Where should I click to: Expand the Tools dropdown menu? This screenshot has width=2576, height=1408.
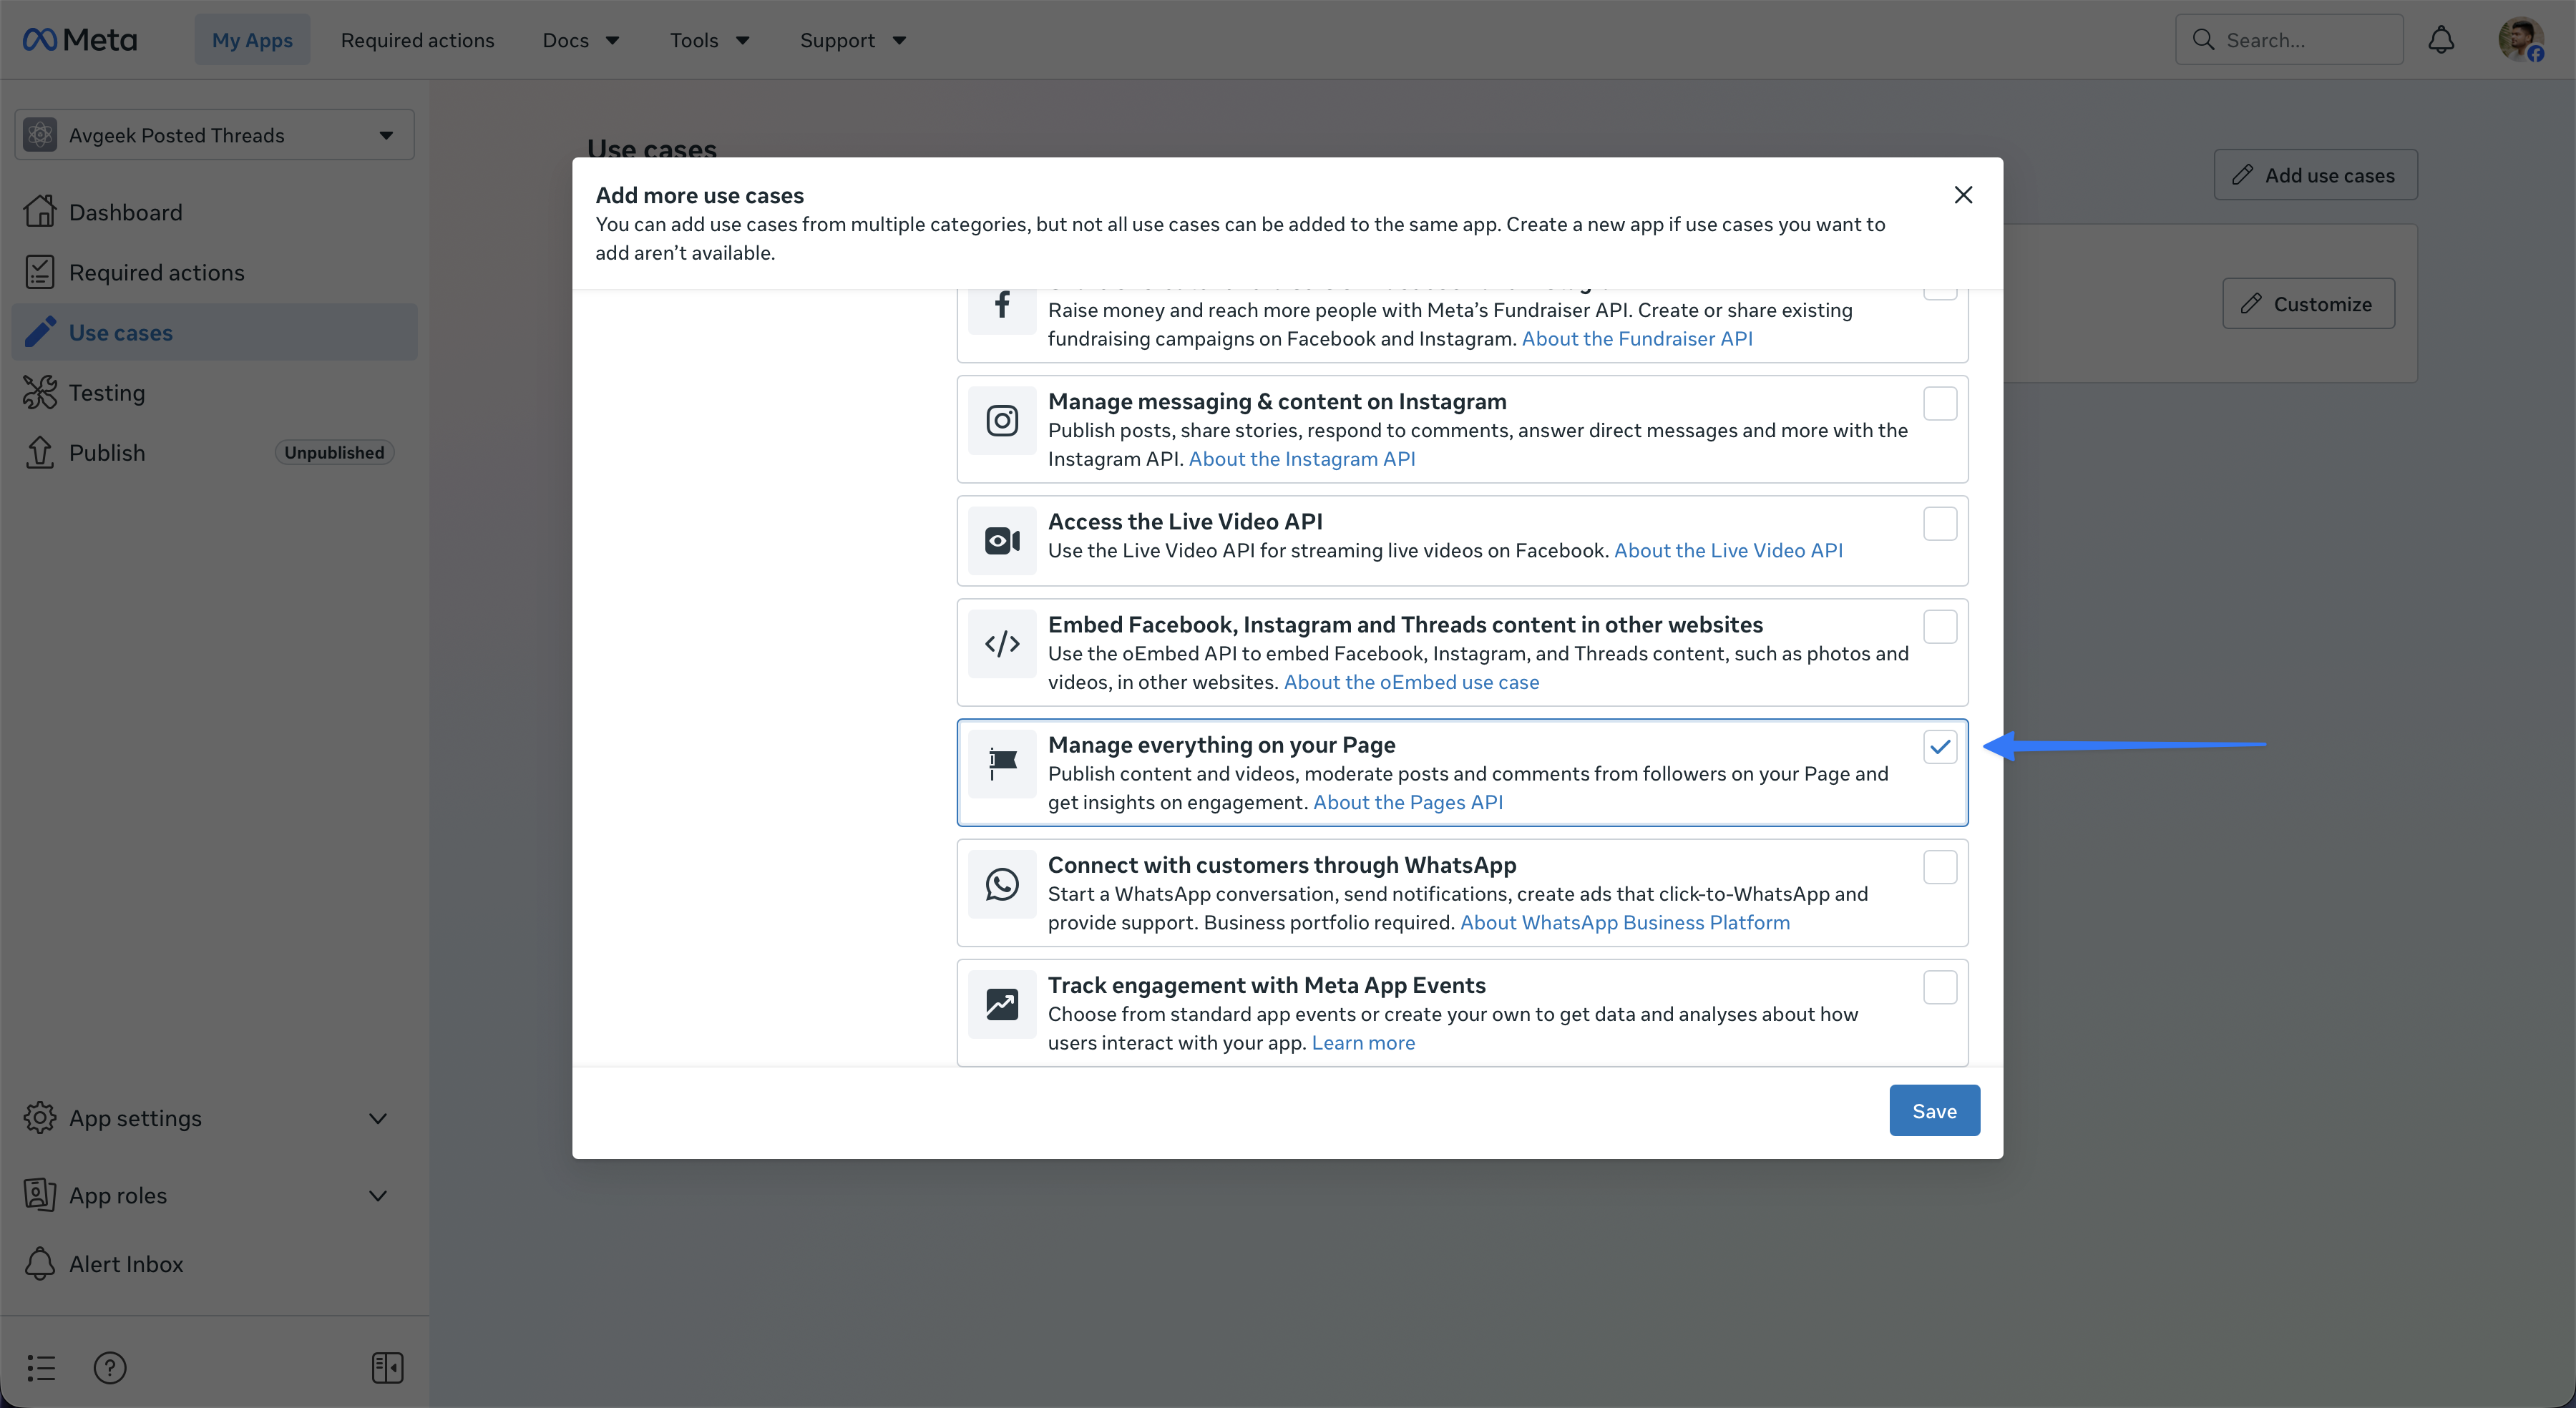[x=709, y=40]
